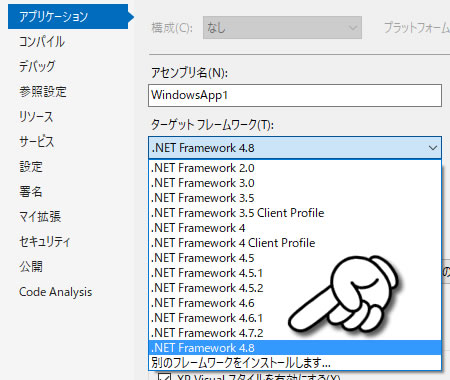Open the 署名 tab
Viewport: 450px width, 380px height.
[31, 192]
